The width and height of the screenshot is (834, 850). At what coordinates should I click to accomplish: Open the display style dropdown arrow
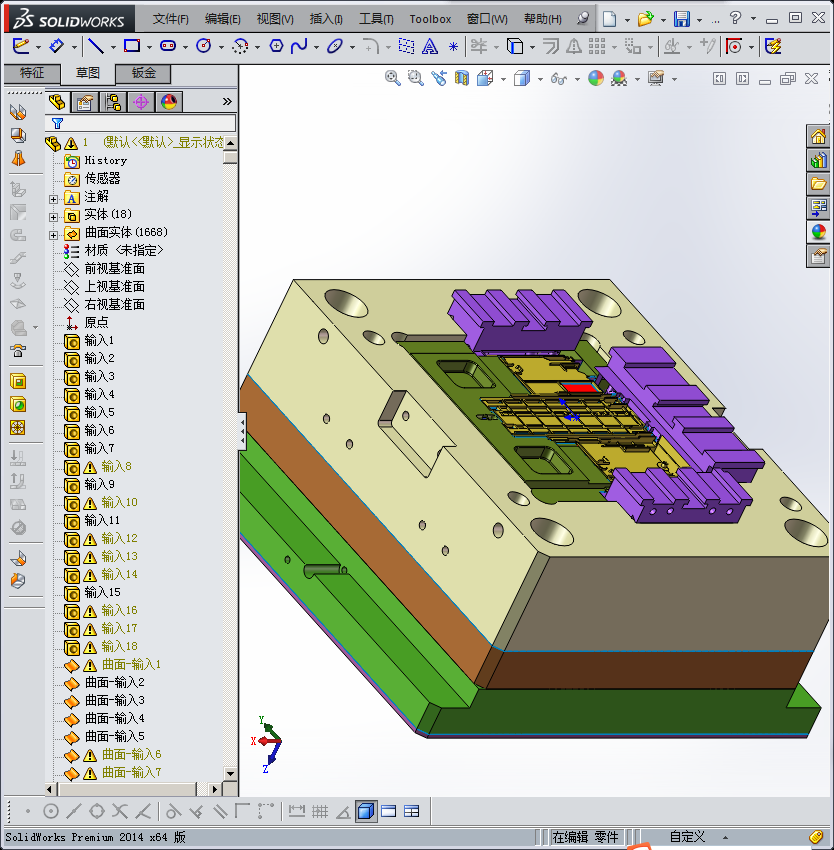540,80
